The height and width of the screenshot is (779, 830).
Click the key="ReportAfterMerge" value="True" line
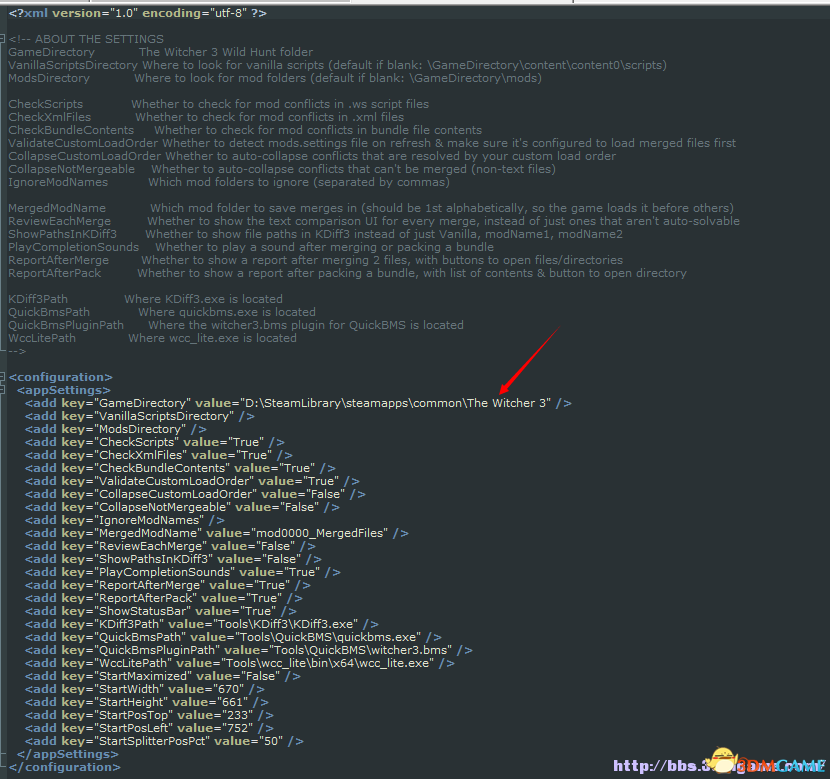168,585
